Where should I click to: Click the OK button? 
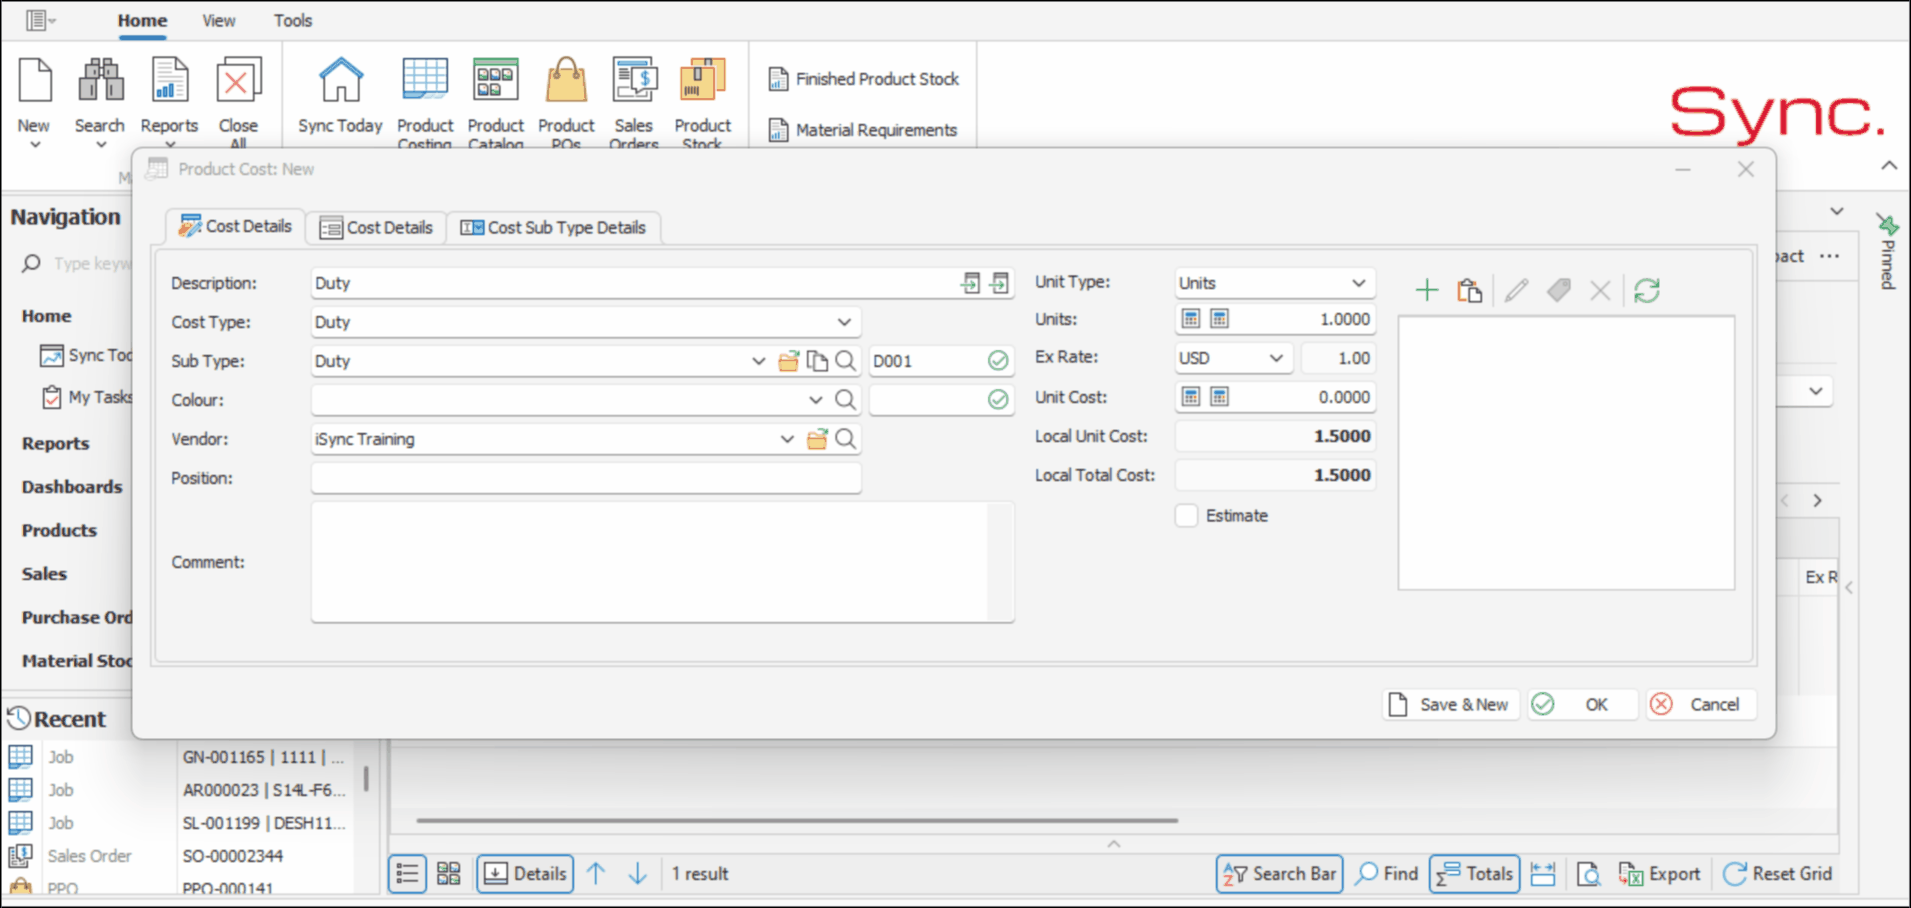(x=1582, y=705)
